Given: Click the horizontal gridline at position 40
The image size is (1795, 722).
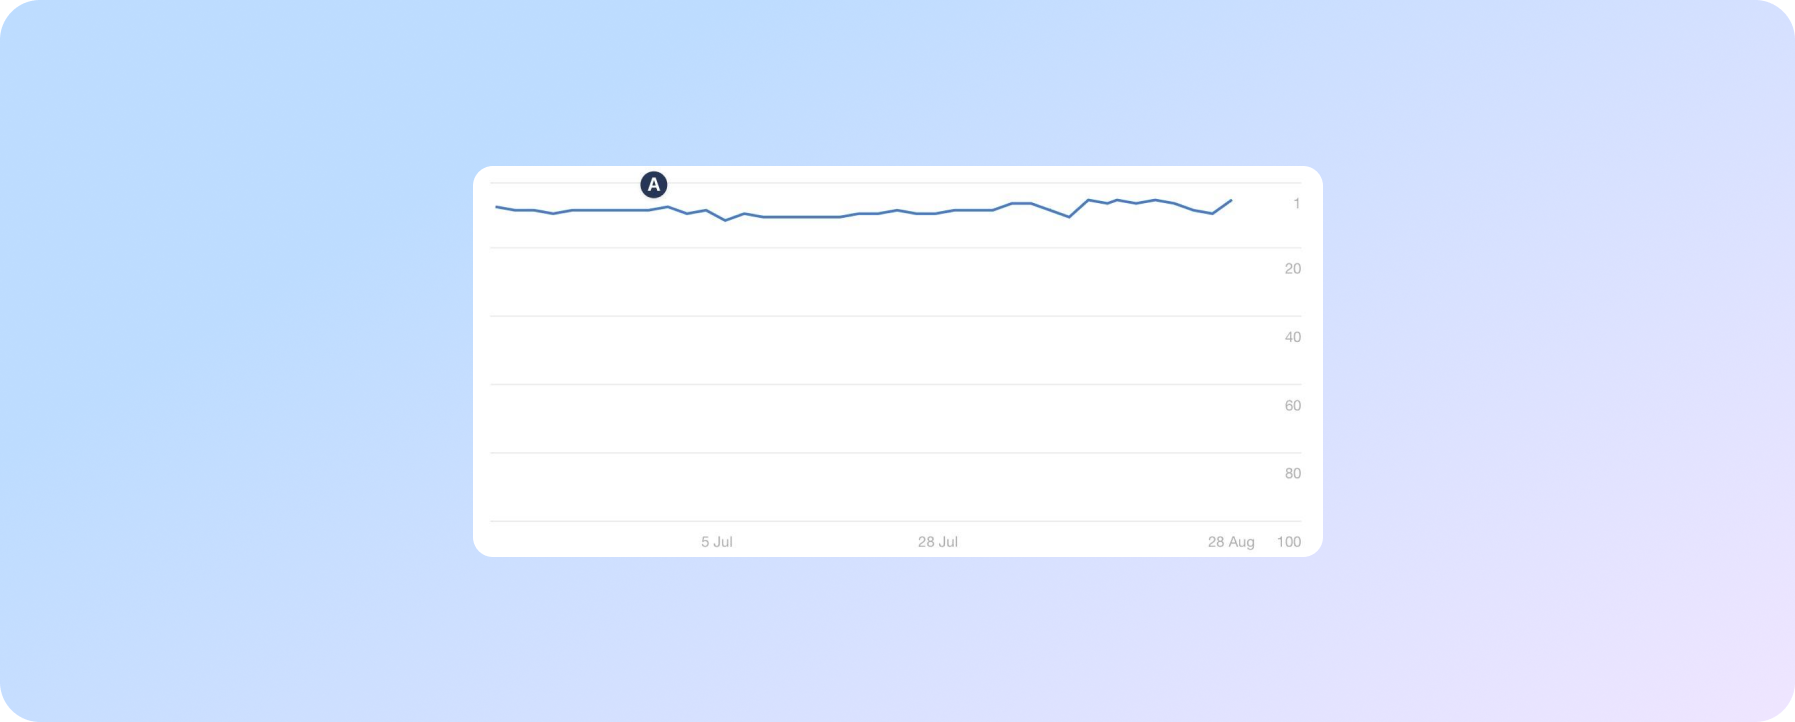Looking at the screenshot, I should coord(880,316).
